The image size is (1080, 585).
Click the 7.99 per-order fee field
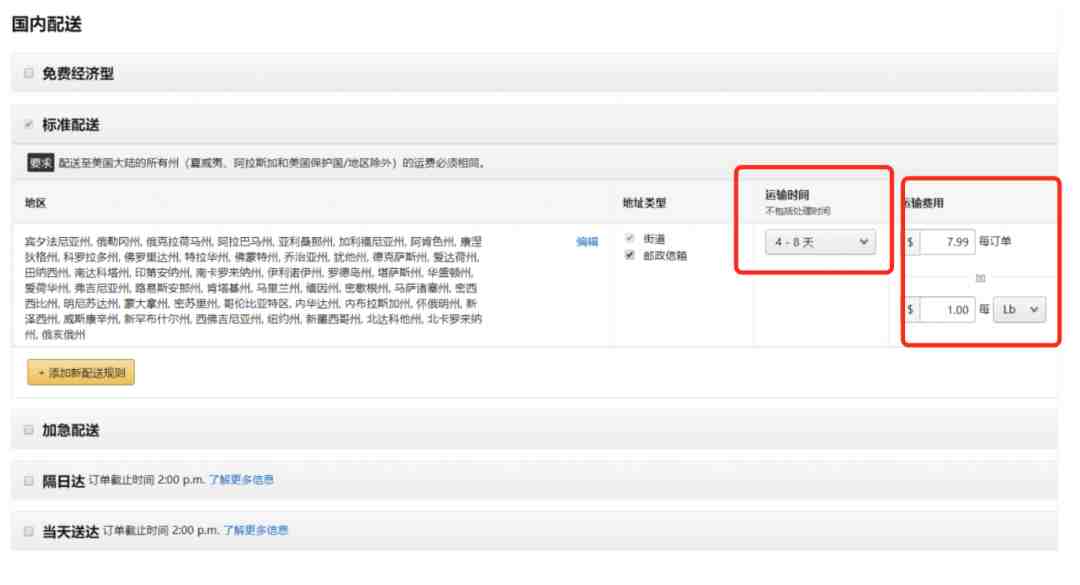point(947,242)
